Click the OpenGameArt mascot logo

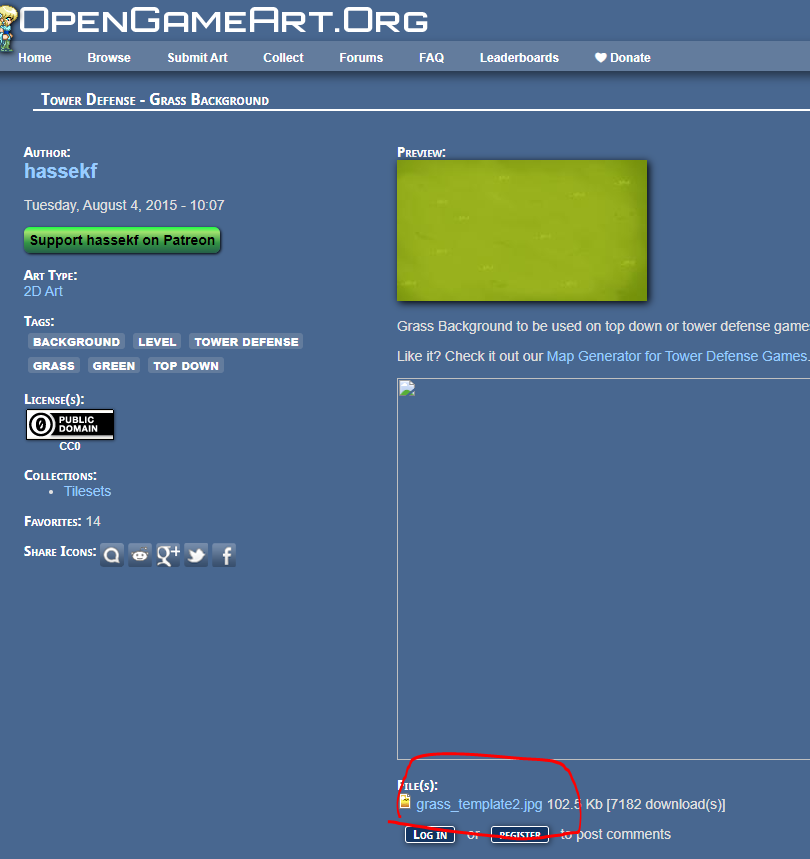[8, 25]
